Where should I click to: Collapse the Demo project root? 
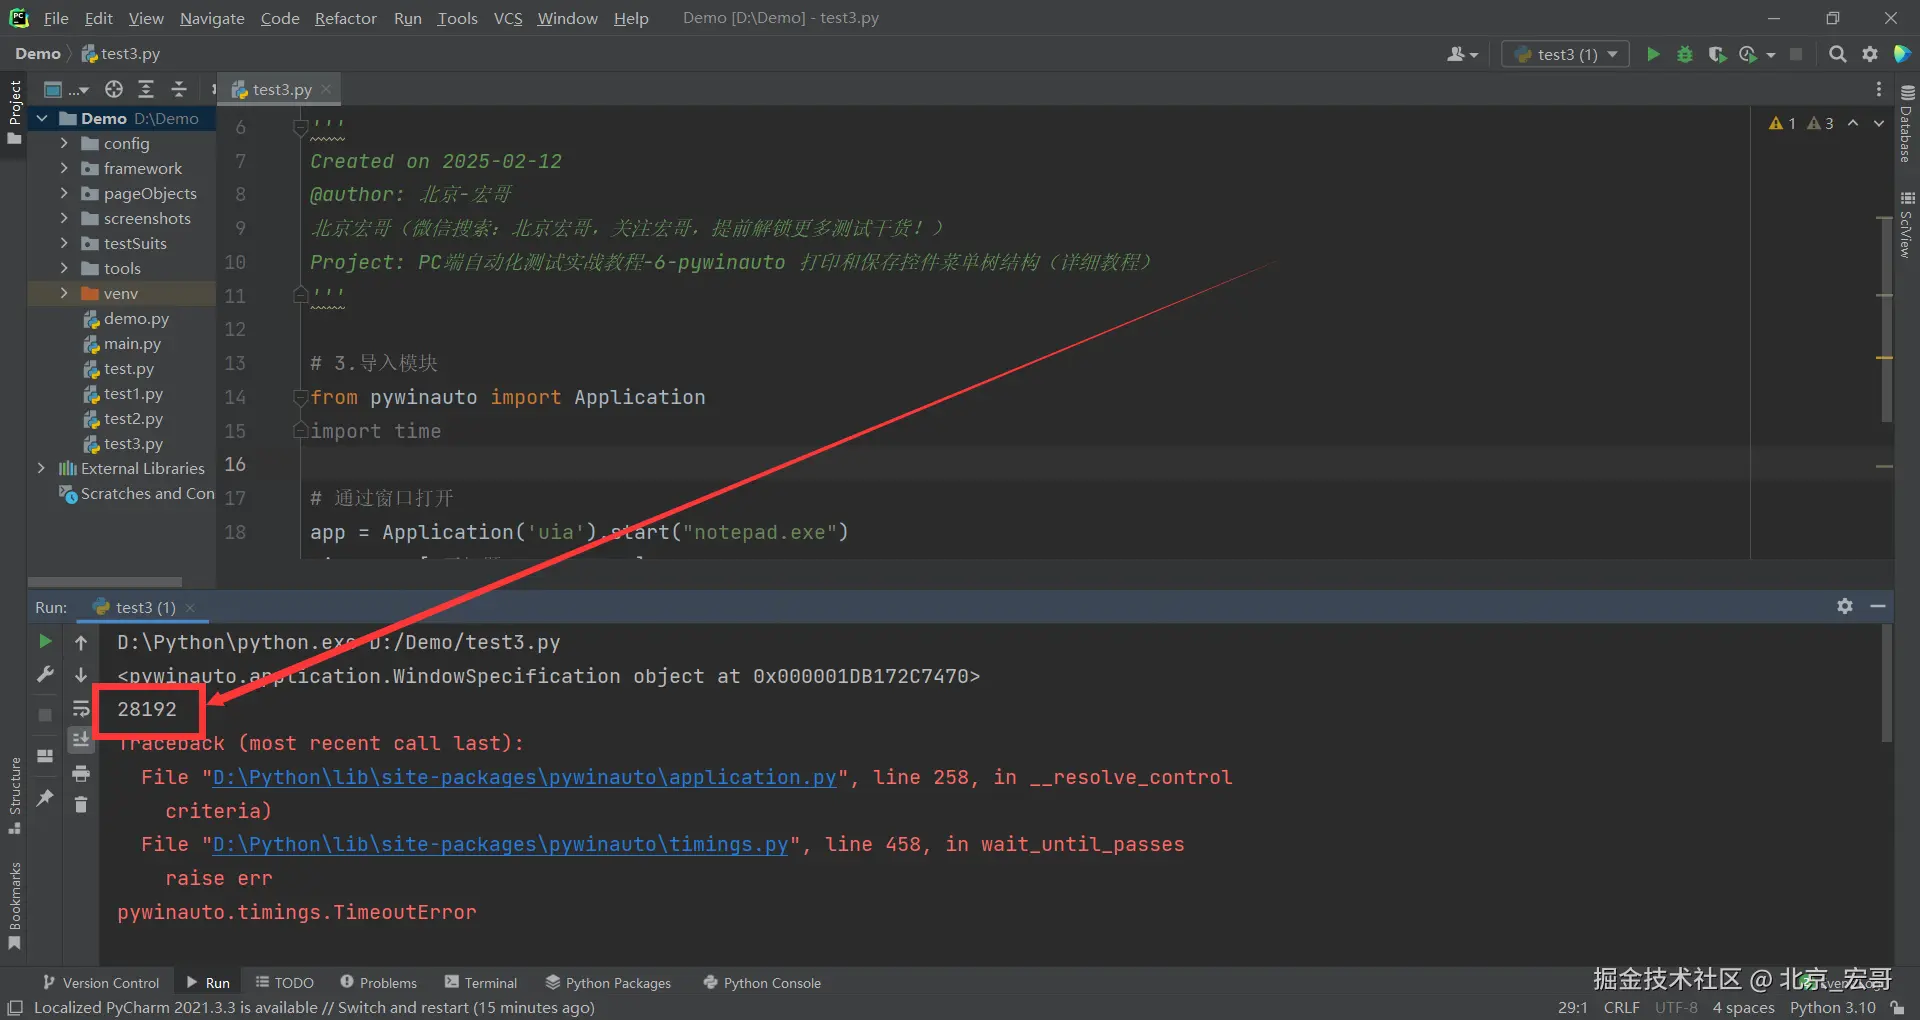tap(41, 118)
